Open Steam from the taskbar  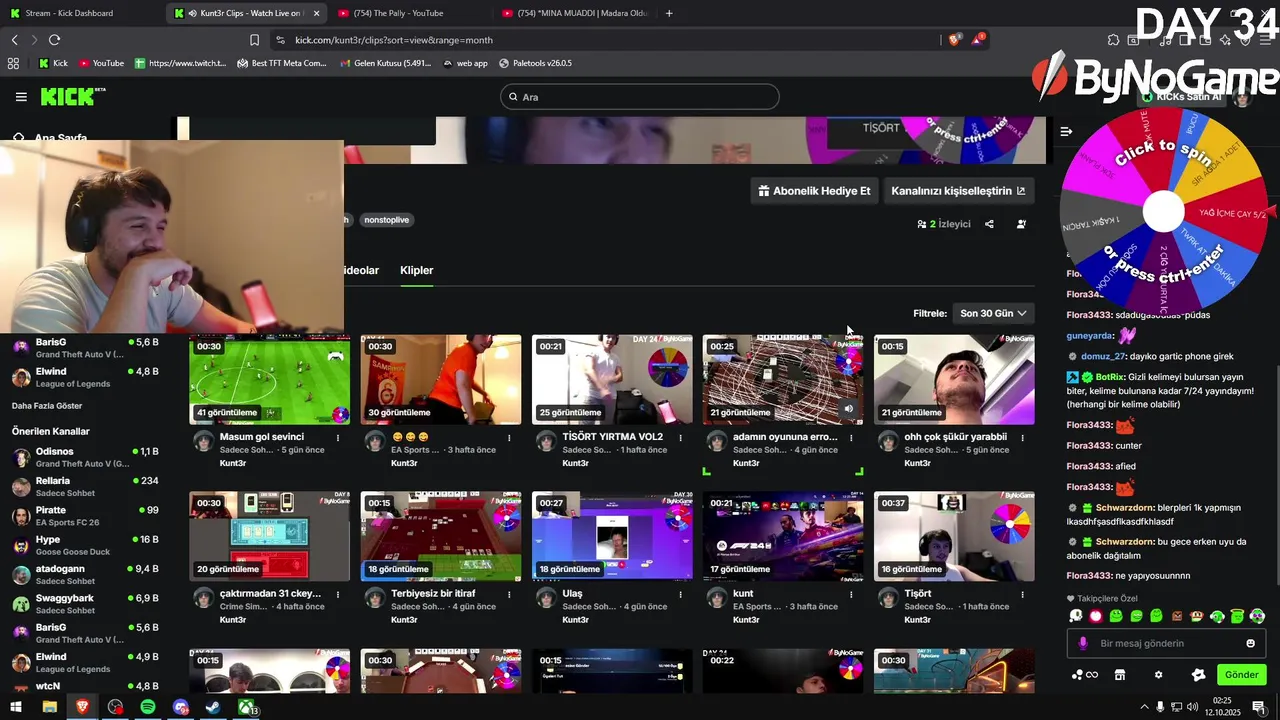click(x=213, y=707)
